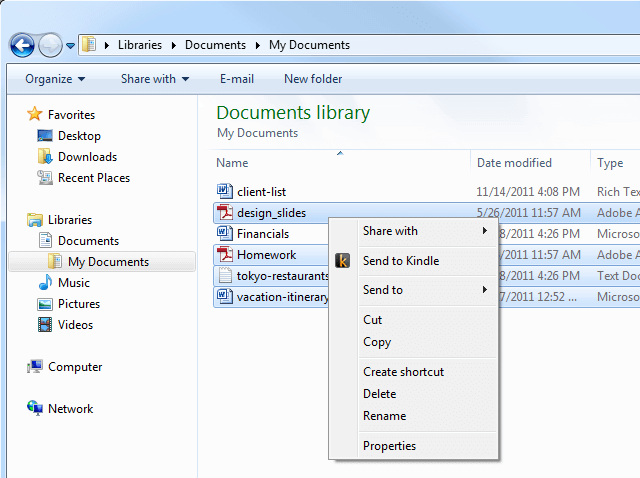
Task: Open Recent Places in the navigation pane
Action: (x=94, y=178)
